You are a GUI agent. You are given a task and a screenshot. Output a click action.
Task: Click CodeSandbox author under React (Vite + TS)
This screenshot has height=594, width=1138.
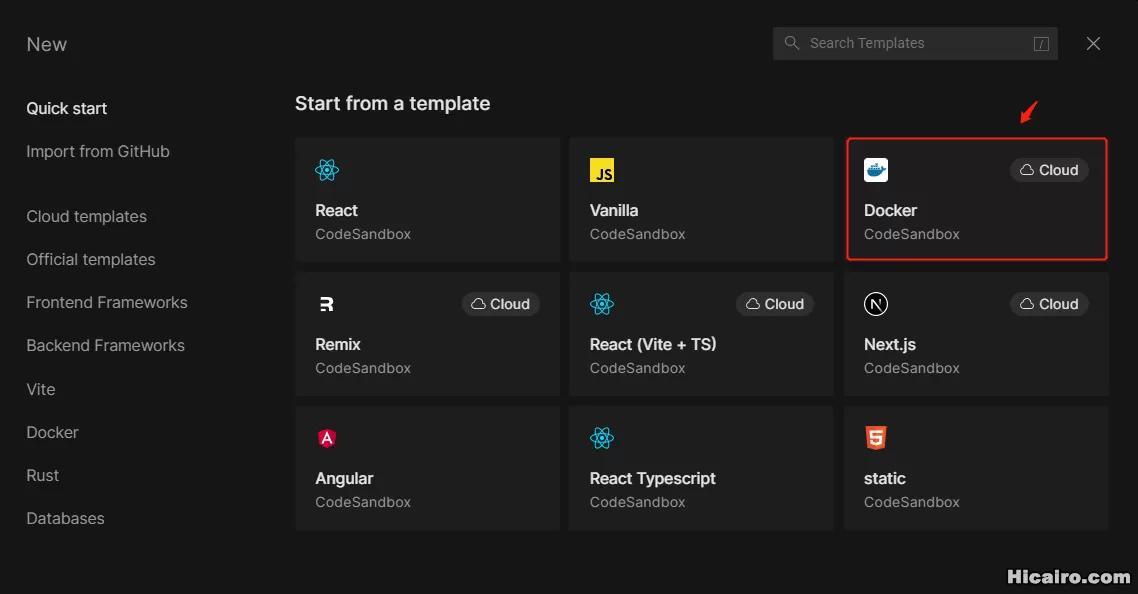(637, 368)
